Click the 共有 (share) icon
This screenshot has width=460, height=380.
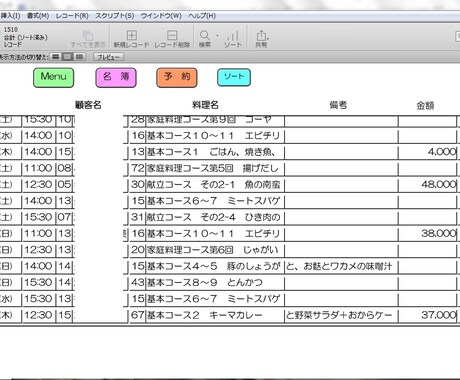tap(261, 35)
